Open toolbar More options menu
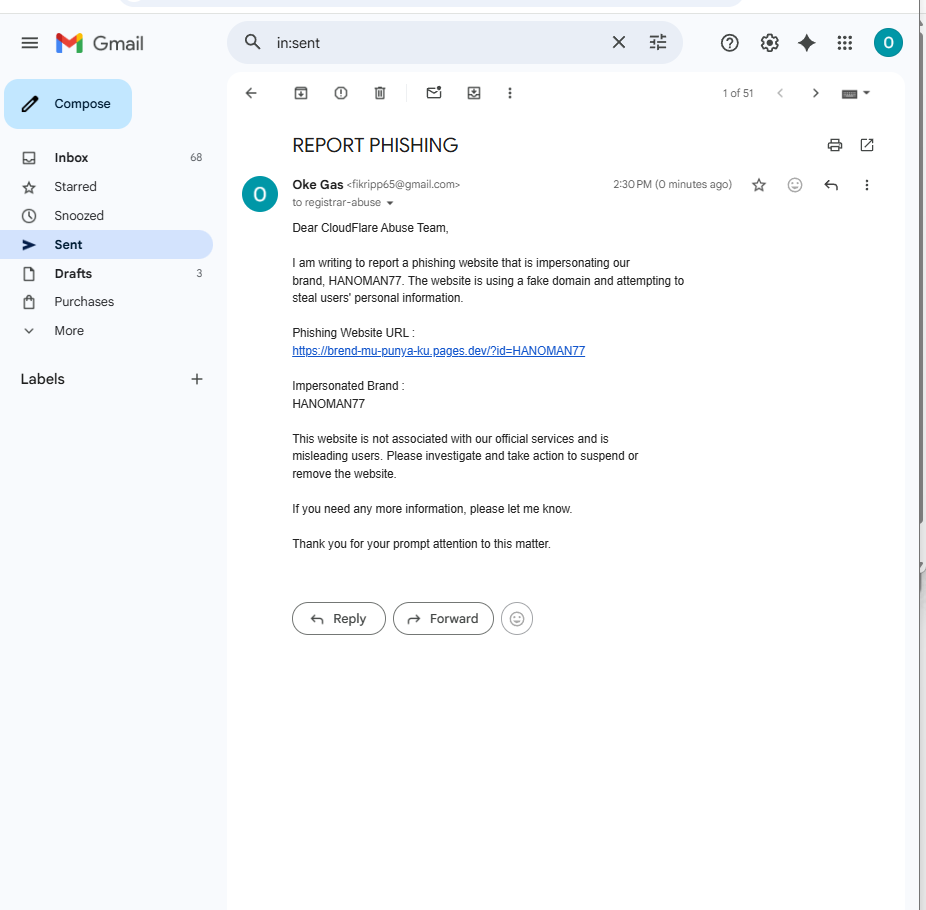Image resolution: width=926 pixels, height=910 pixels. pos(510,93)
